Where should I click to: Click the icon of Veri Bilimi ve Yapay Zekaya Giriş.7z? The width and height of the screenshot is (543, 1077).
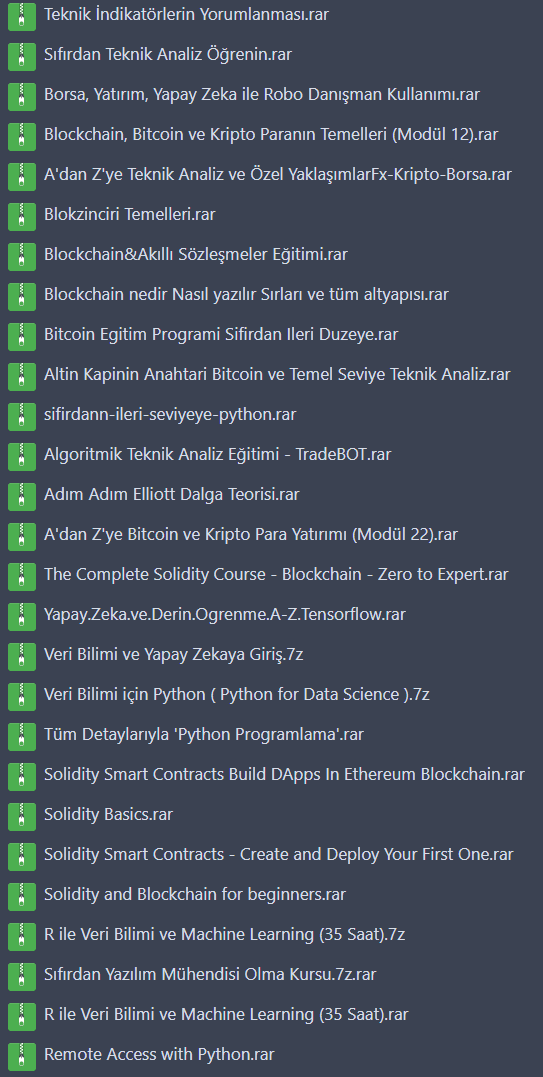22,655
